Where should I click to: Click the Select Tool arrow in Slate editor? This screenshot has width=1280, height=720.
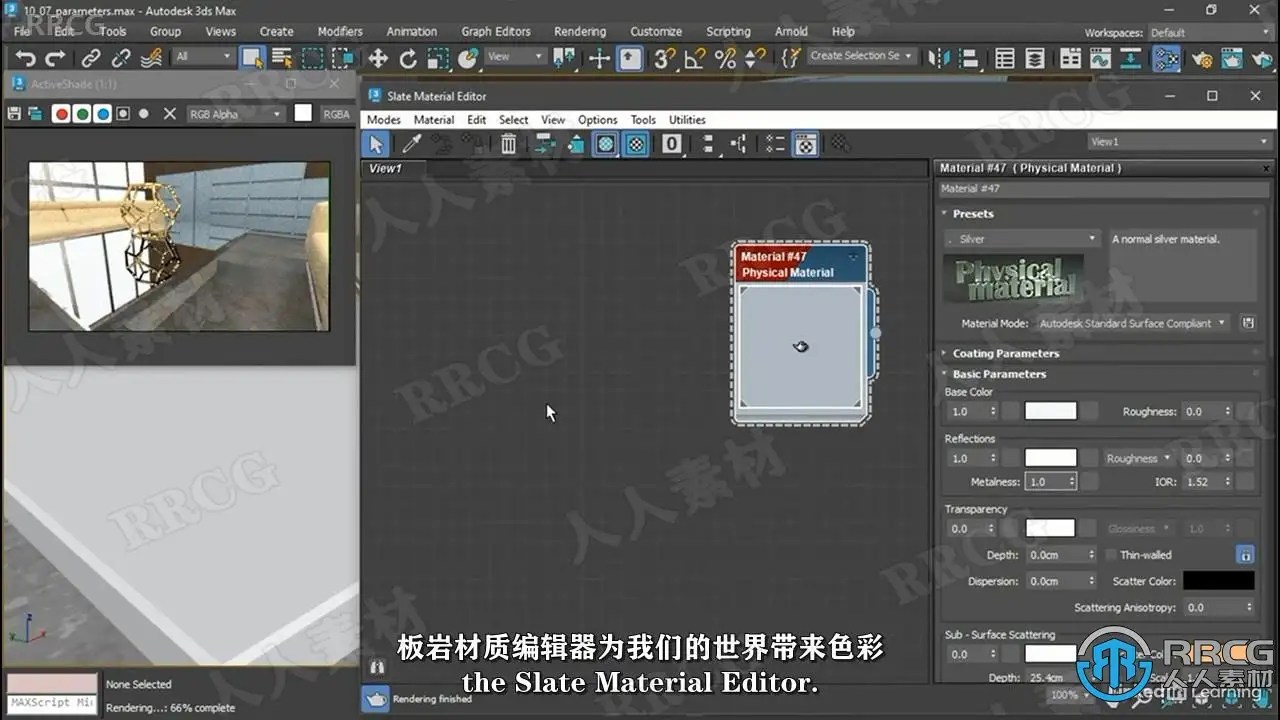pyautogui.click(x=376, y=144)
